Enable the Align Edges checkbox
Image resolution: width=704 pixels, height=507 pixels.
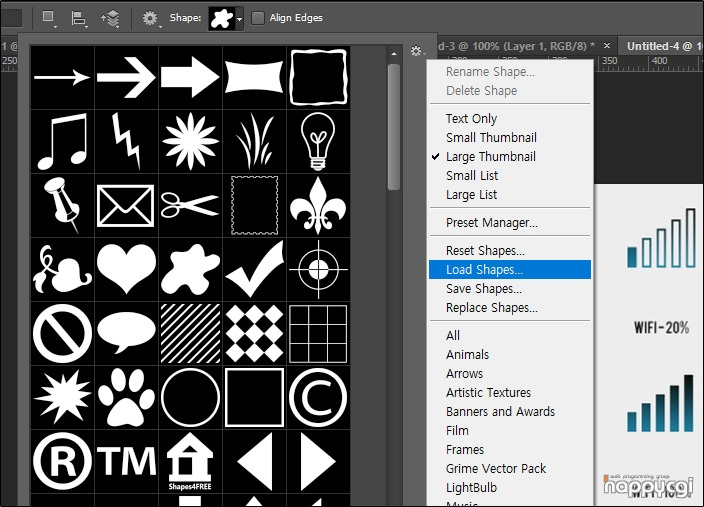click(x=258, y=18)
